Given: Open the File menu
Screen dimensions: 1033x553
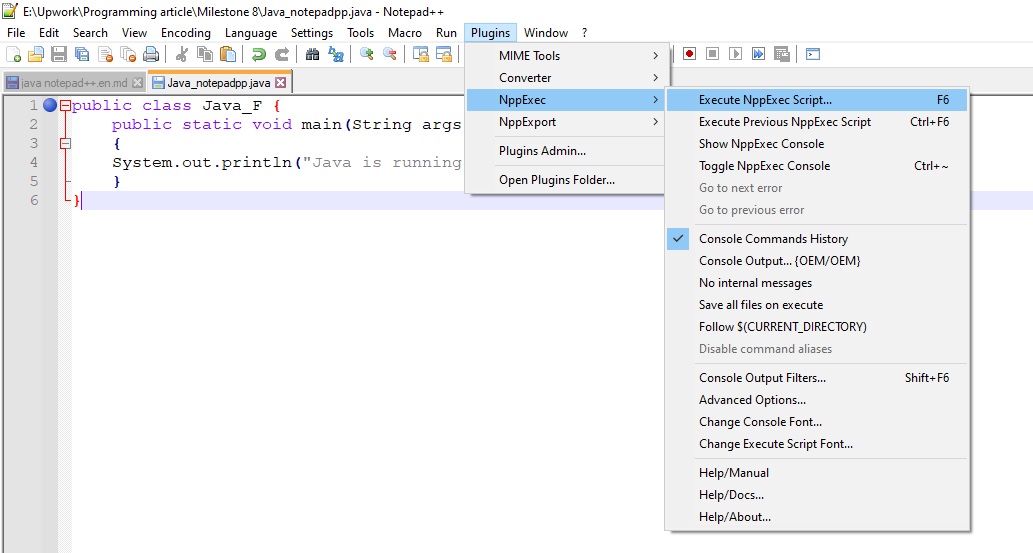Looking at the screenshot, I should tap(16, 33).
